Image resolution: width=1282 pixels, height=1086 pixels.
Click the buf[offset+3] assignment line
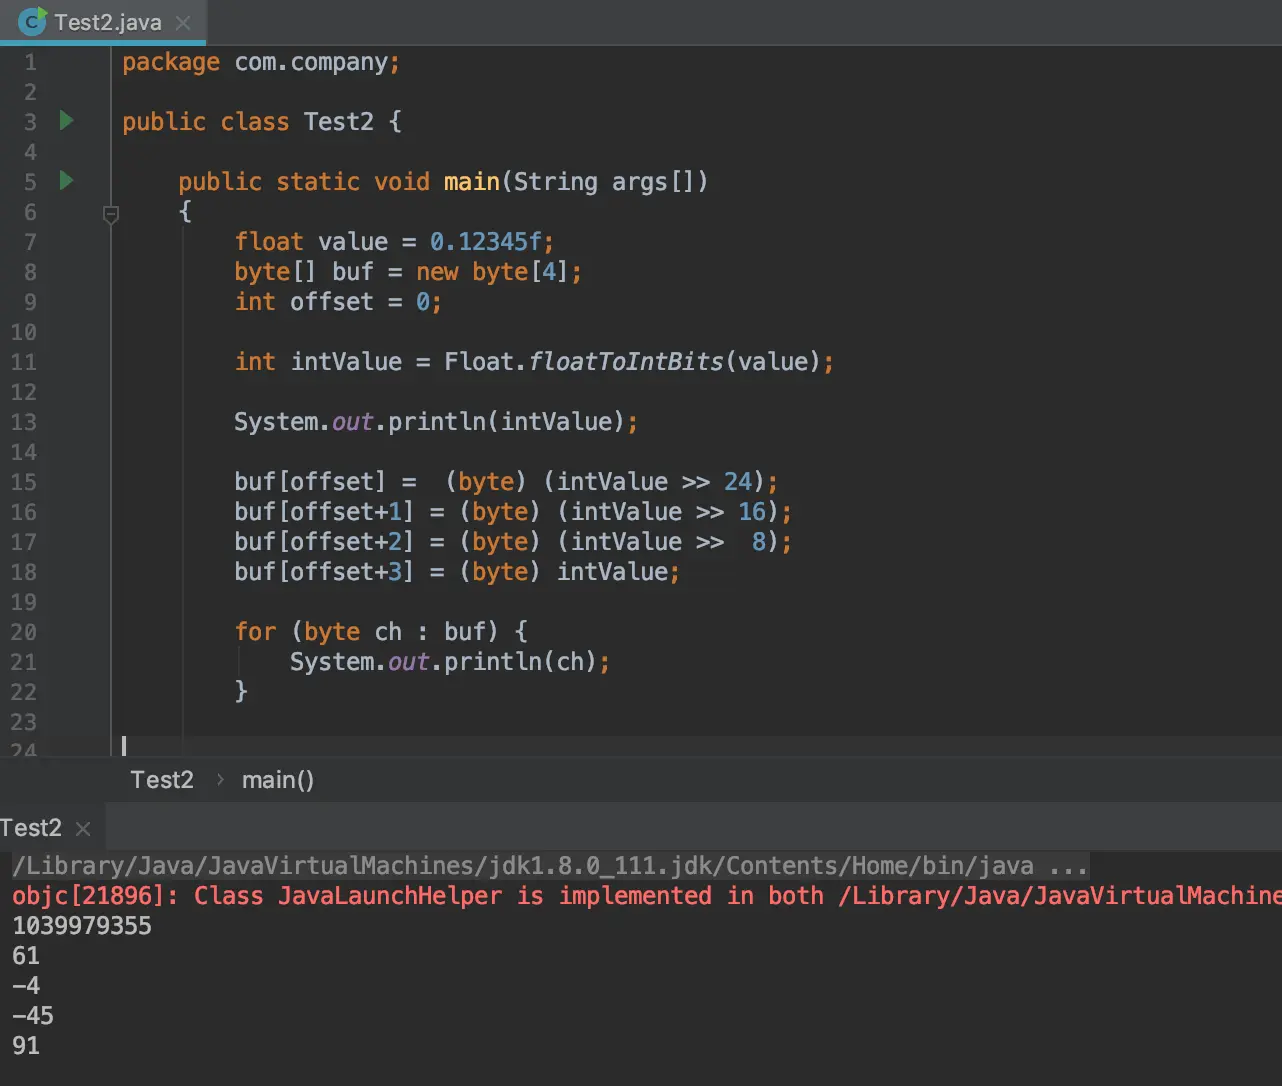click(457, 572)
